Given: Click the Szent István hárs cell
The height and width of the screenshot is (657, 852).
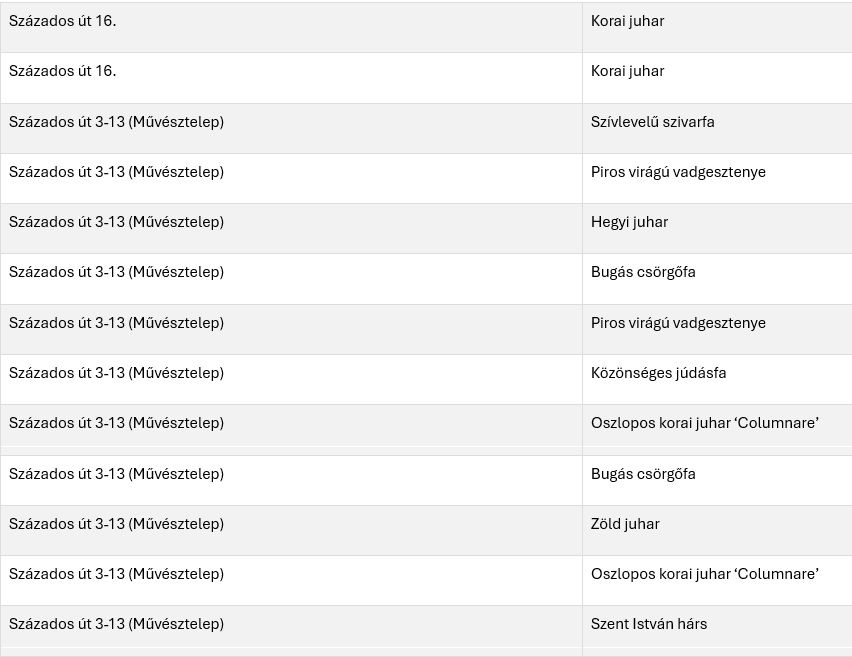Looking at the screenshot, I should coord(649,624).
